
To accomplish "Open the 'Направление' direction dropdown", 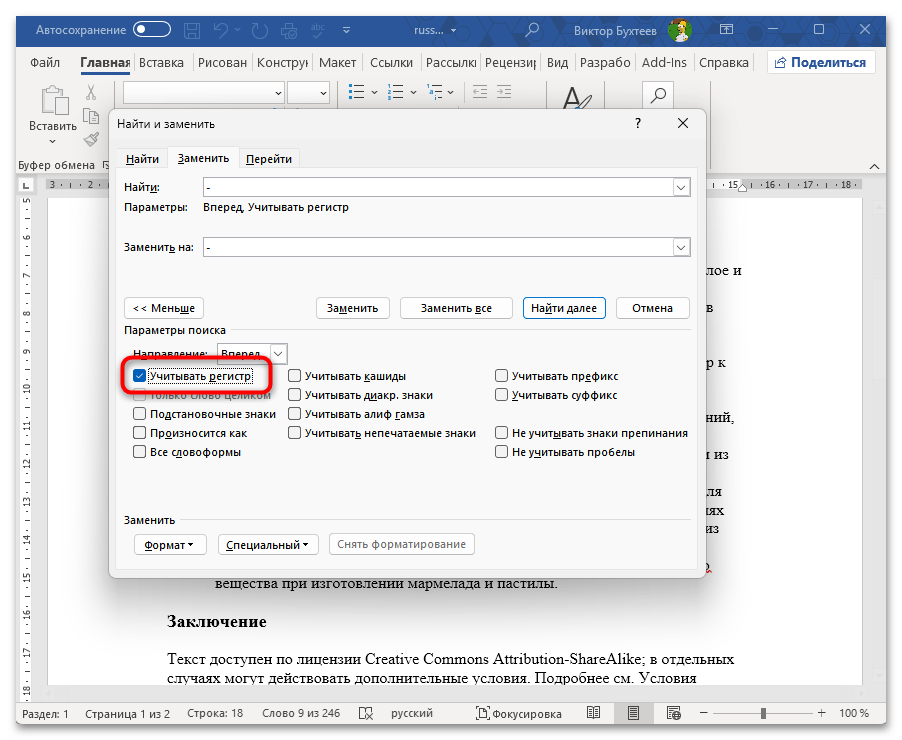I will (277, 354).
